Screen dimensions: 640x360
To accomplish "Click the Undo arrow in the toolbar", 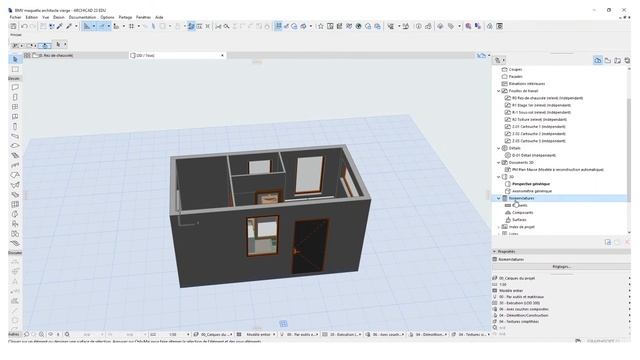I will point(24,26).
